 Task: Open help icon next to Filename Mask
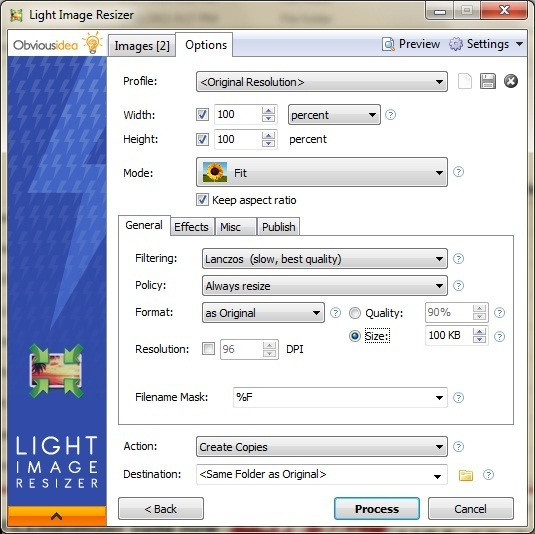coord(458,398)
